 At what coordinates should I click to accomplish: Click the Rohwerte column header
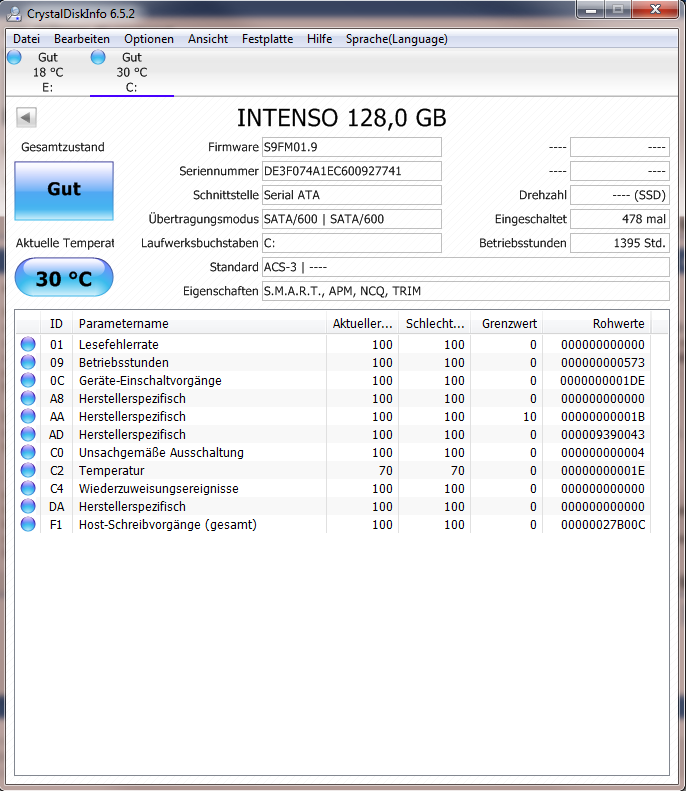[x=597, y=323]
